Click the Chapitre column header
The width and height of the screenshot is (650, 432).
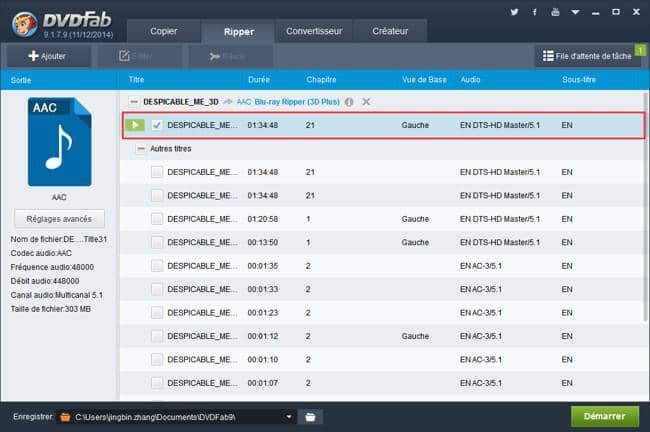click(x=321, y=80)
